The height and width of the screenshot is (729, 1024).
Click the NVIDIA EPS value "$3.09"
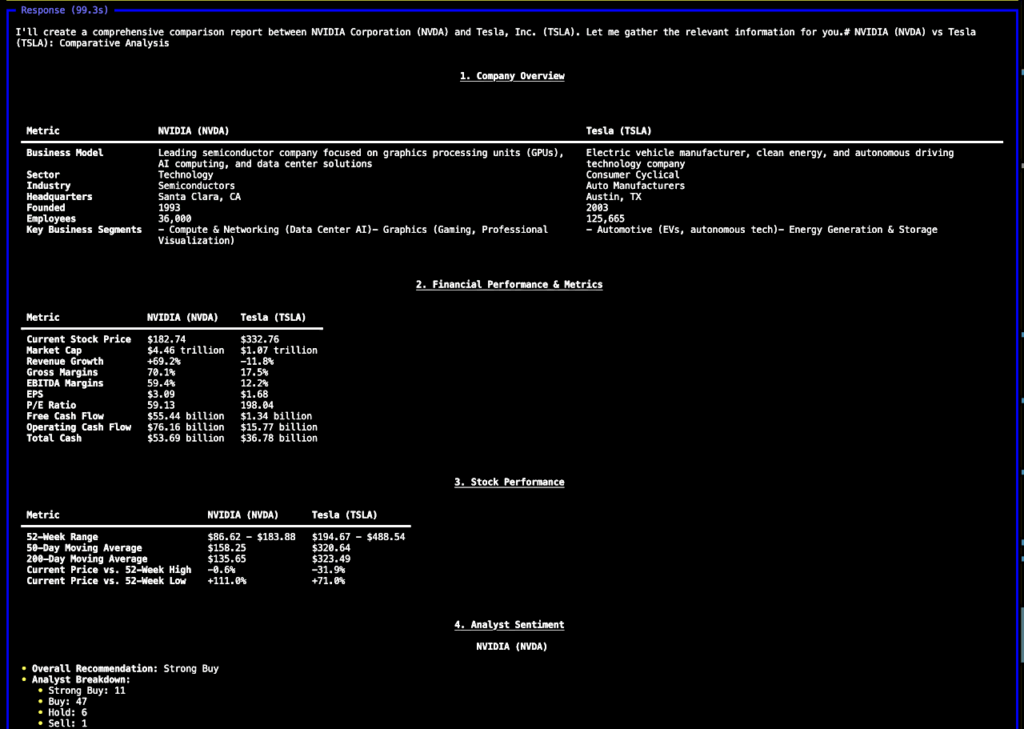click(161, 395)
